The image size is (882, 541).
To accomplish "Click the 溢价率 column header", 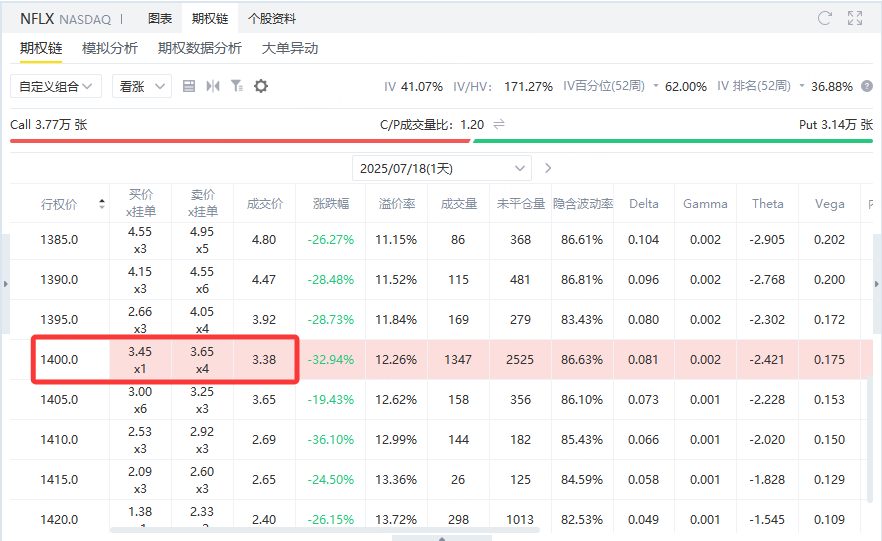I will [397, 204].
